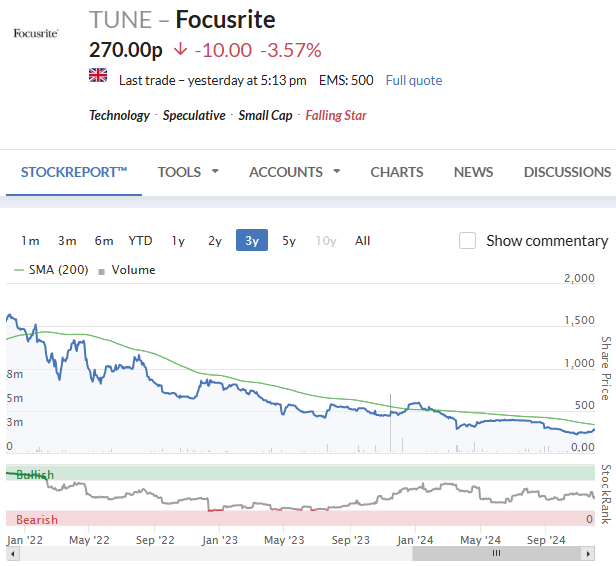
Task: Click the chart scrollbar left arrow
Action: tap(13, 554)
